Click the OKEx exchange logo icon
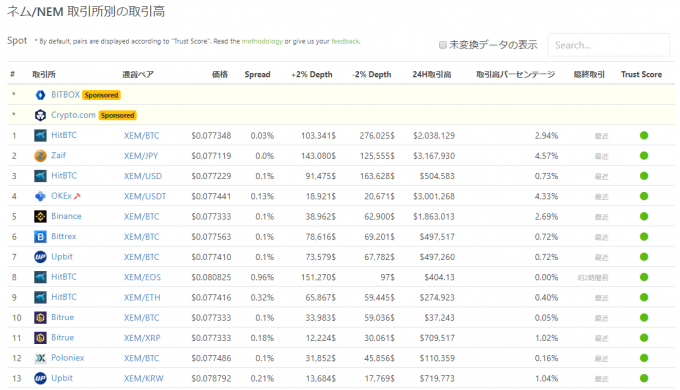Screen dimensions: 680x390 40,196
